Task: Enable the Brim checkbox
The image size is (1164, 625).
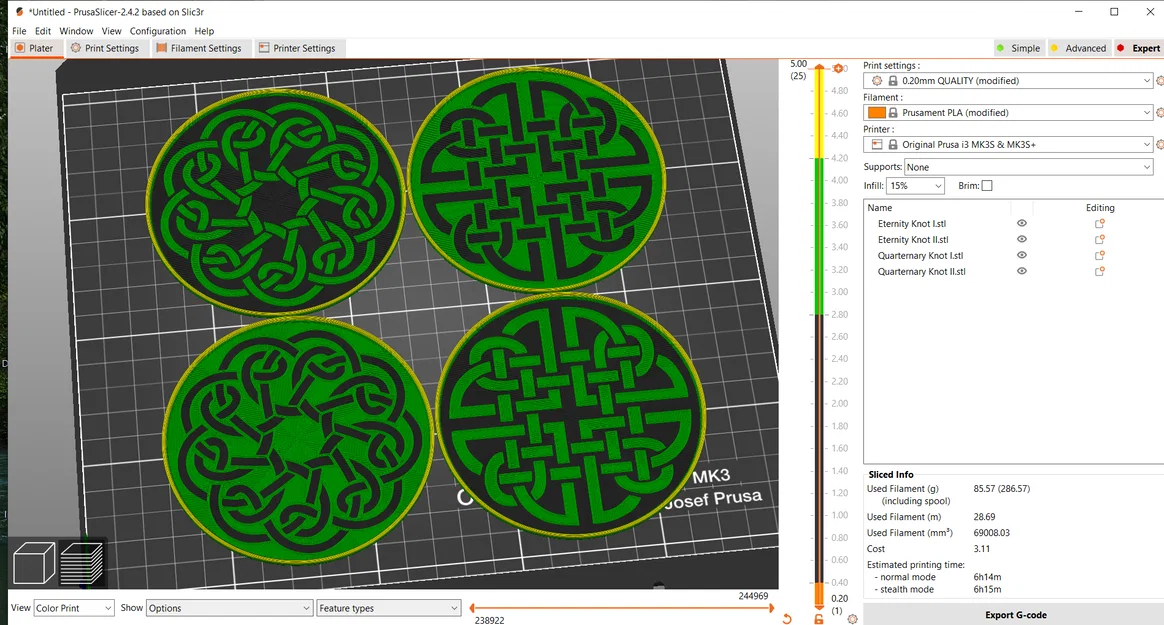Action: pos(987,186)
